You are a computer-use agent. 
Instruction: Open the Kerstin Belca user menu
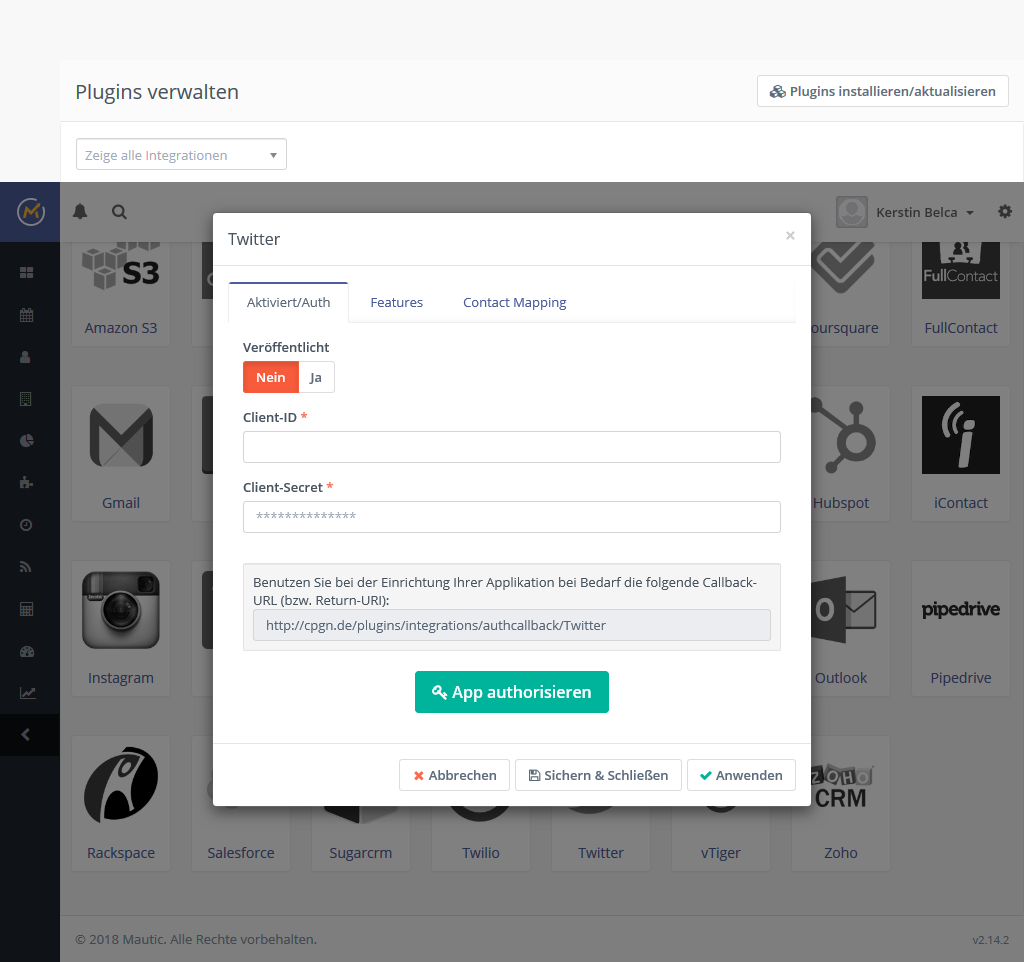click(x=924, y=212)
